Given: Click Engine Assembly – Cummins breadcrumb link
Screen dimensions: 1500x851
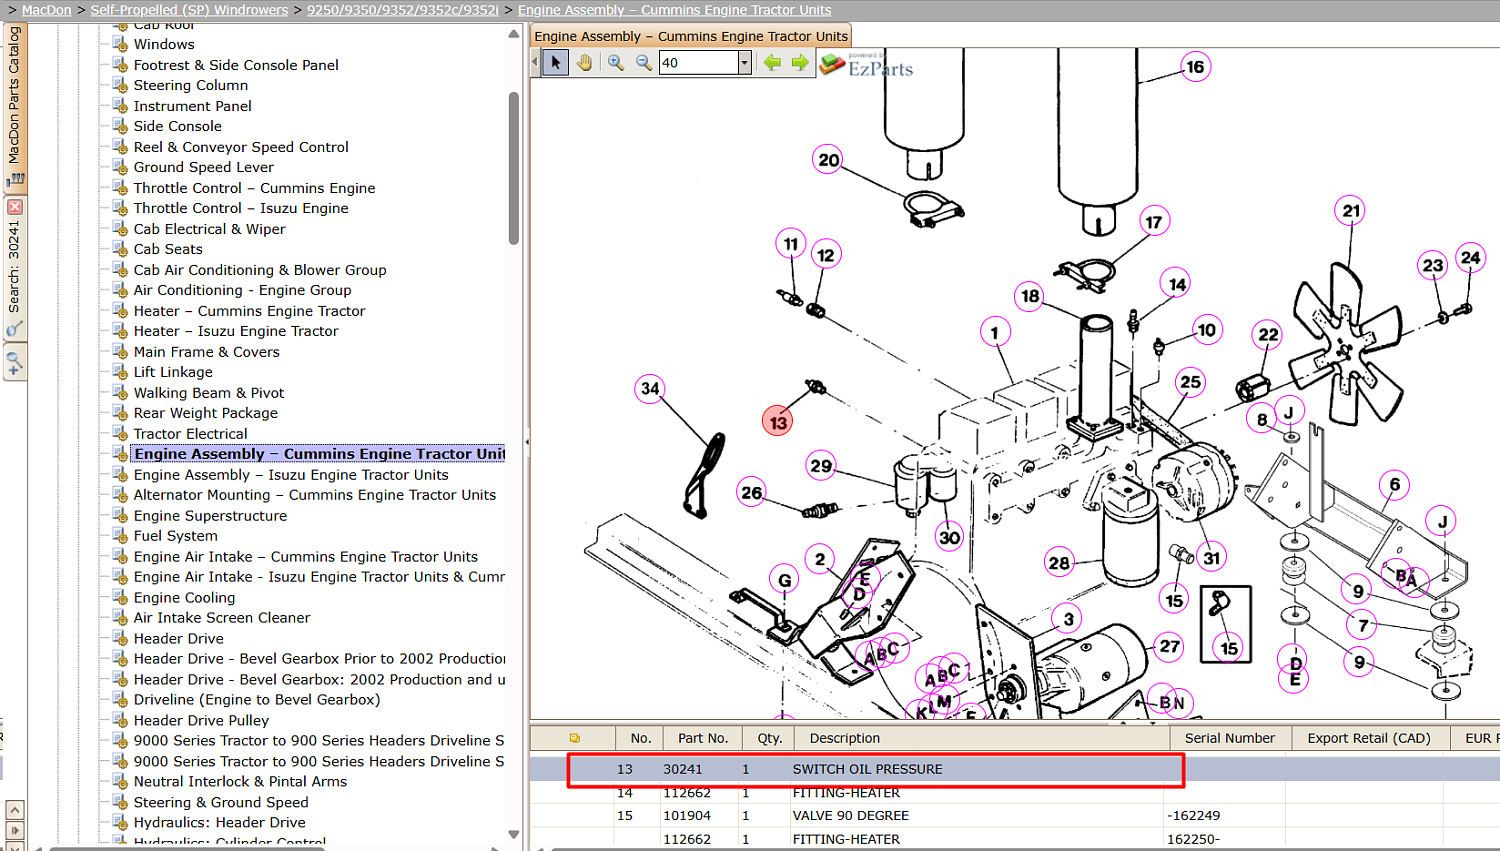Looking at the screenshot, I should tap(675, 10).
